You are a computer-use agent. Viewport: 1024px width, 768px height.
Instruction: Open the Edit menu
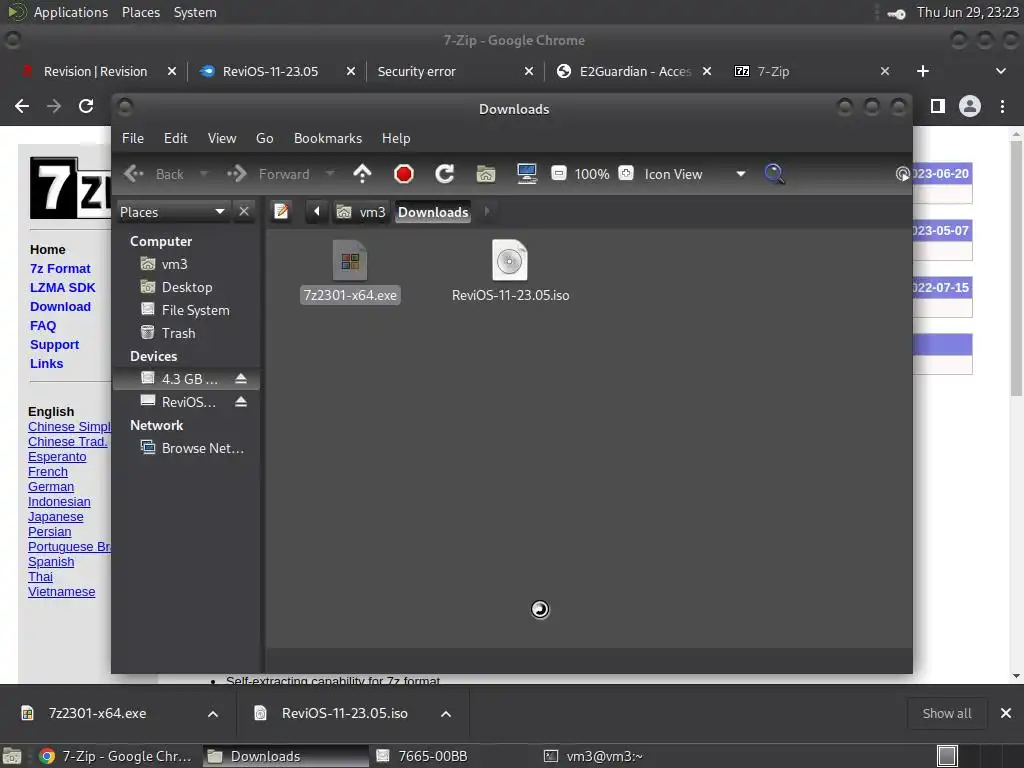coord(175,138)
